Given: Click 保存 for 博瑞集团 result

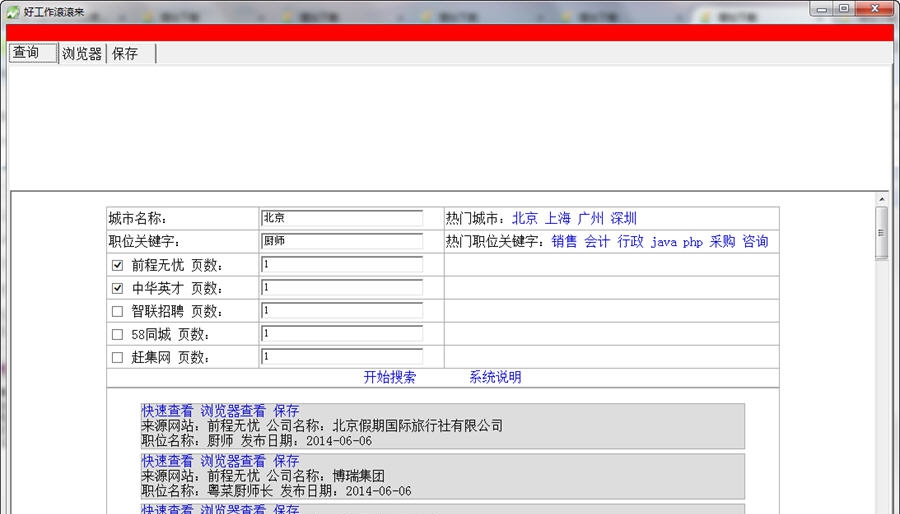Looking at the screenshot, I should point(286,461).
